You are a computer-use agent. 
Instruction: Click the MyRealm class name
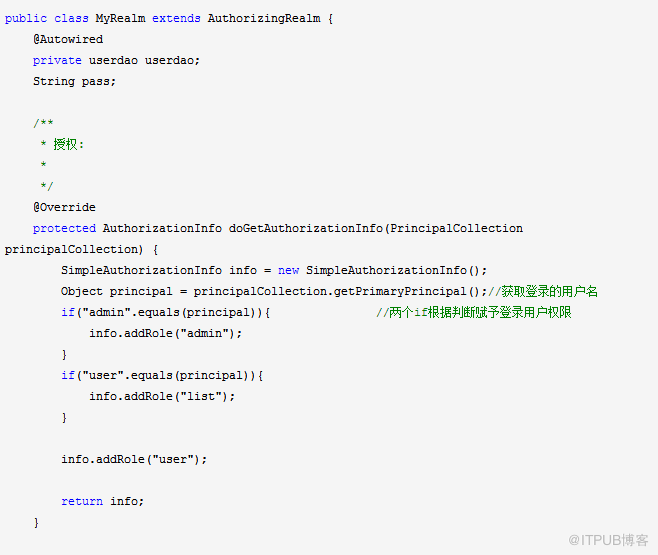pos(121,18)
